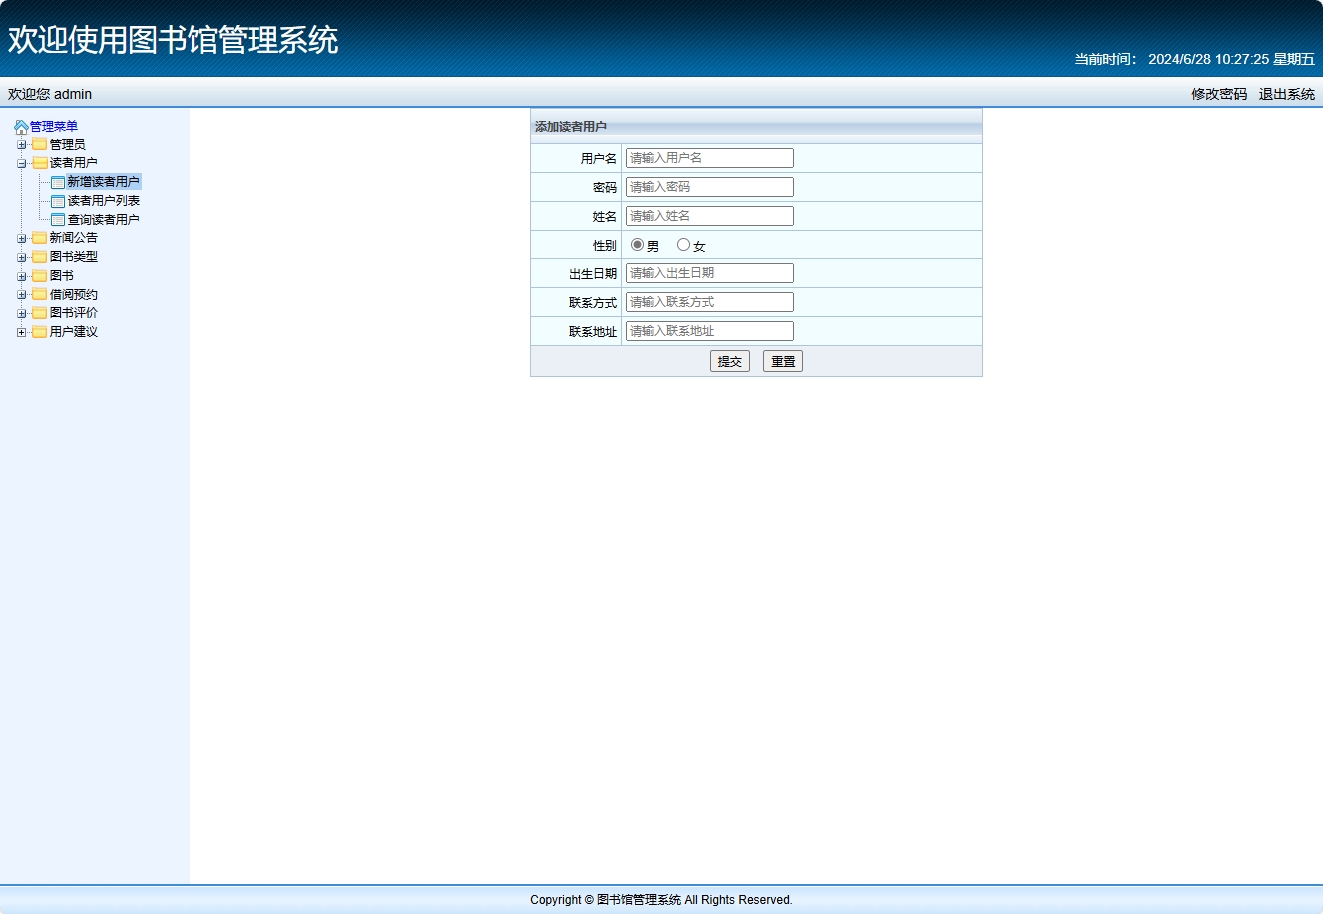Select the 女 gender radio button

(x=683, y=243)
